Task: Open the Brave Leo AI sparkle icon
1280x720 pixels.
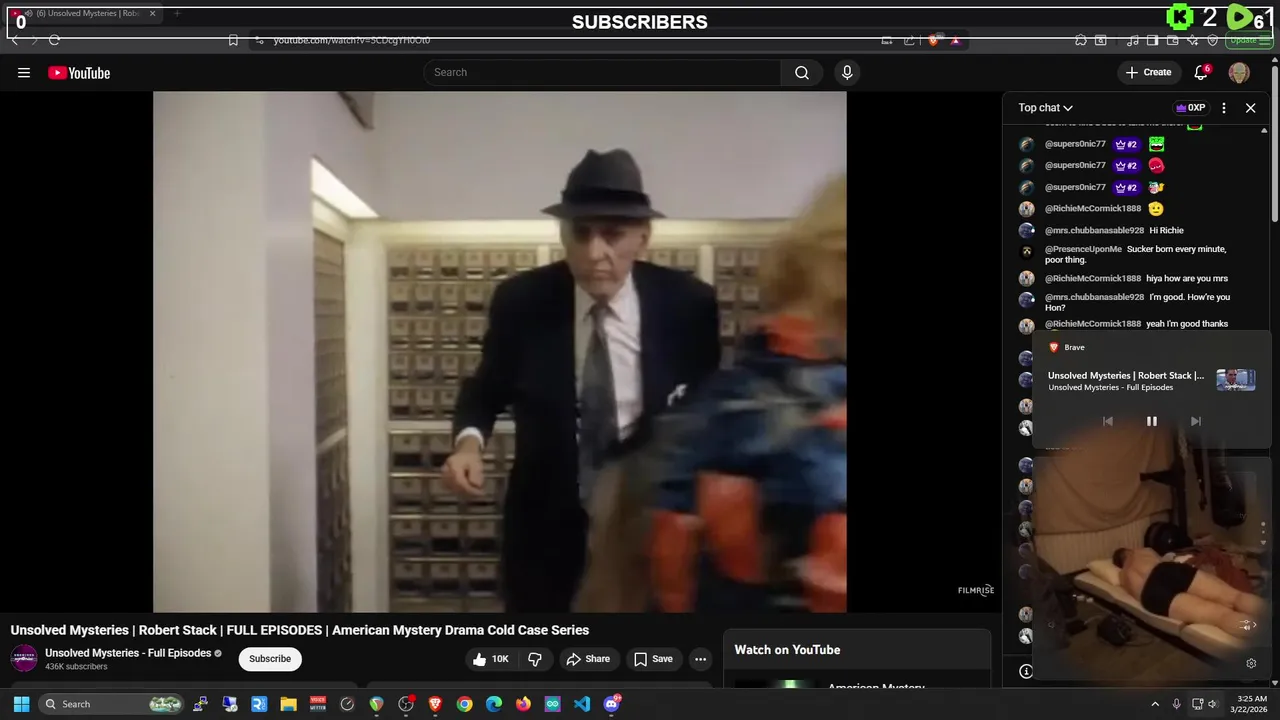Action: 1193,40
